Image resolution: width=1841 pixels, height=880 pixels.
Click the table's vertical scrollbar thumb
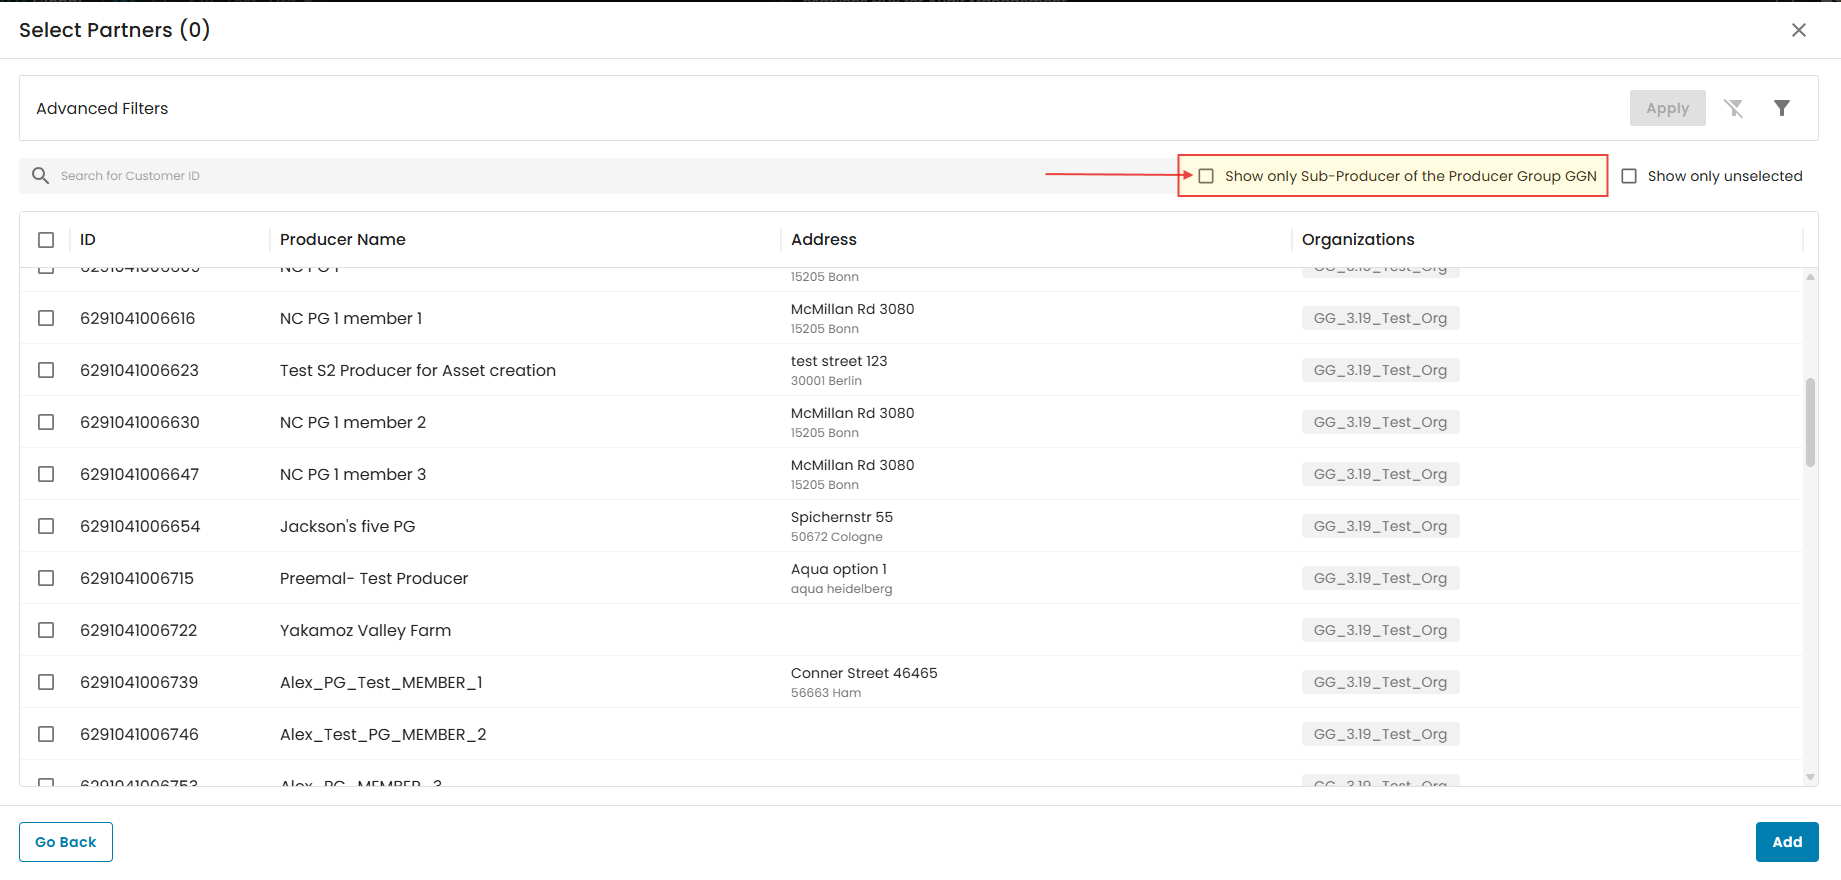[1810, 422]
